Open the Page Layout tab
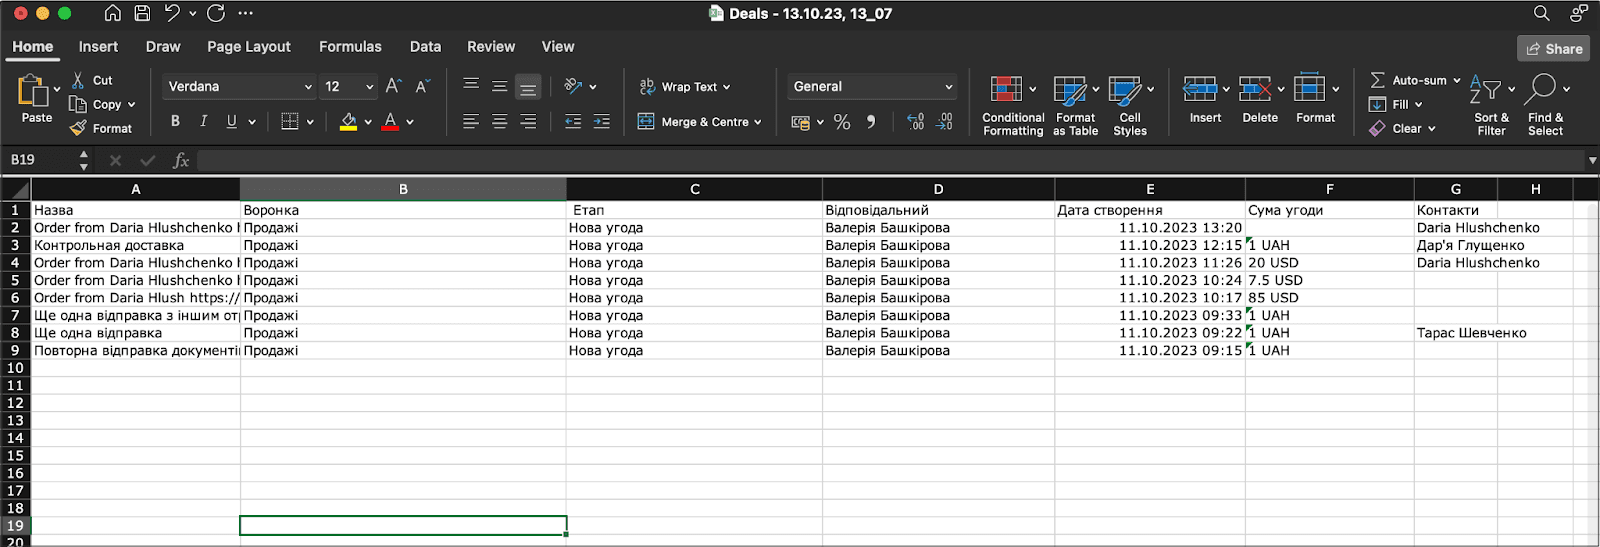 tap(248, 47)
